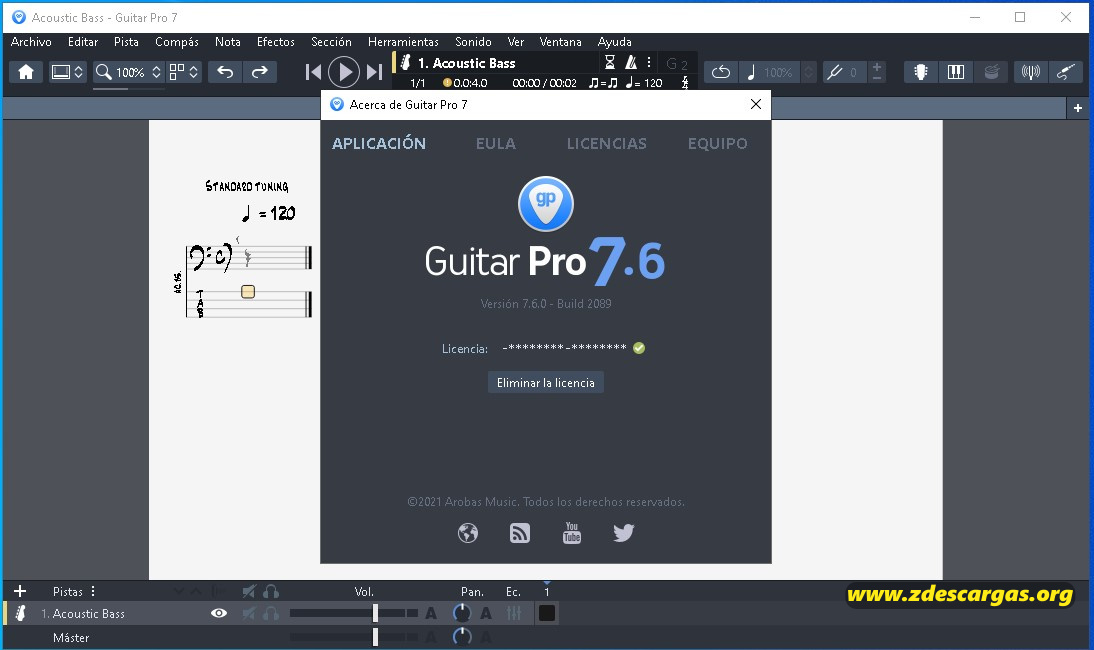1094x650 pixels.
Task: Click Acoustic Bass track guitar icon
Action: pos(21,614)
